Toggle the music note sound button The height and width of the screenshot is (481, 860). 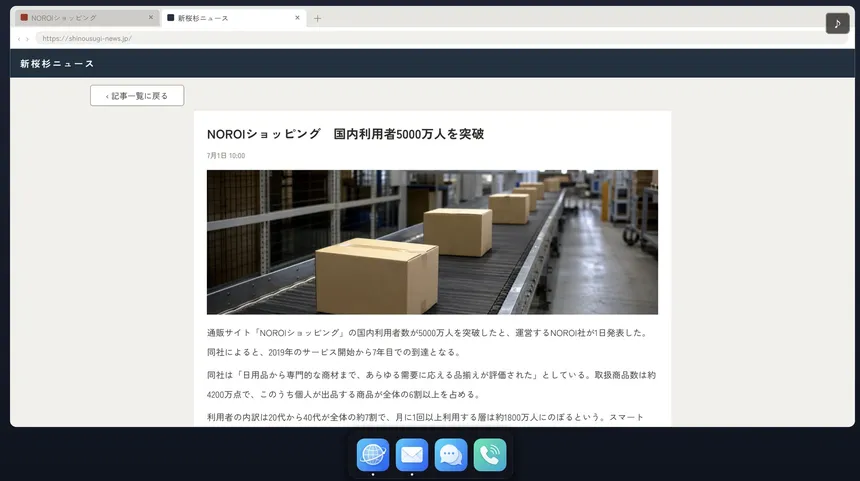[838, 24]
